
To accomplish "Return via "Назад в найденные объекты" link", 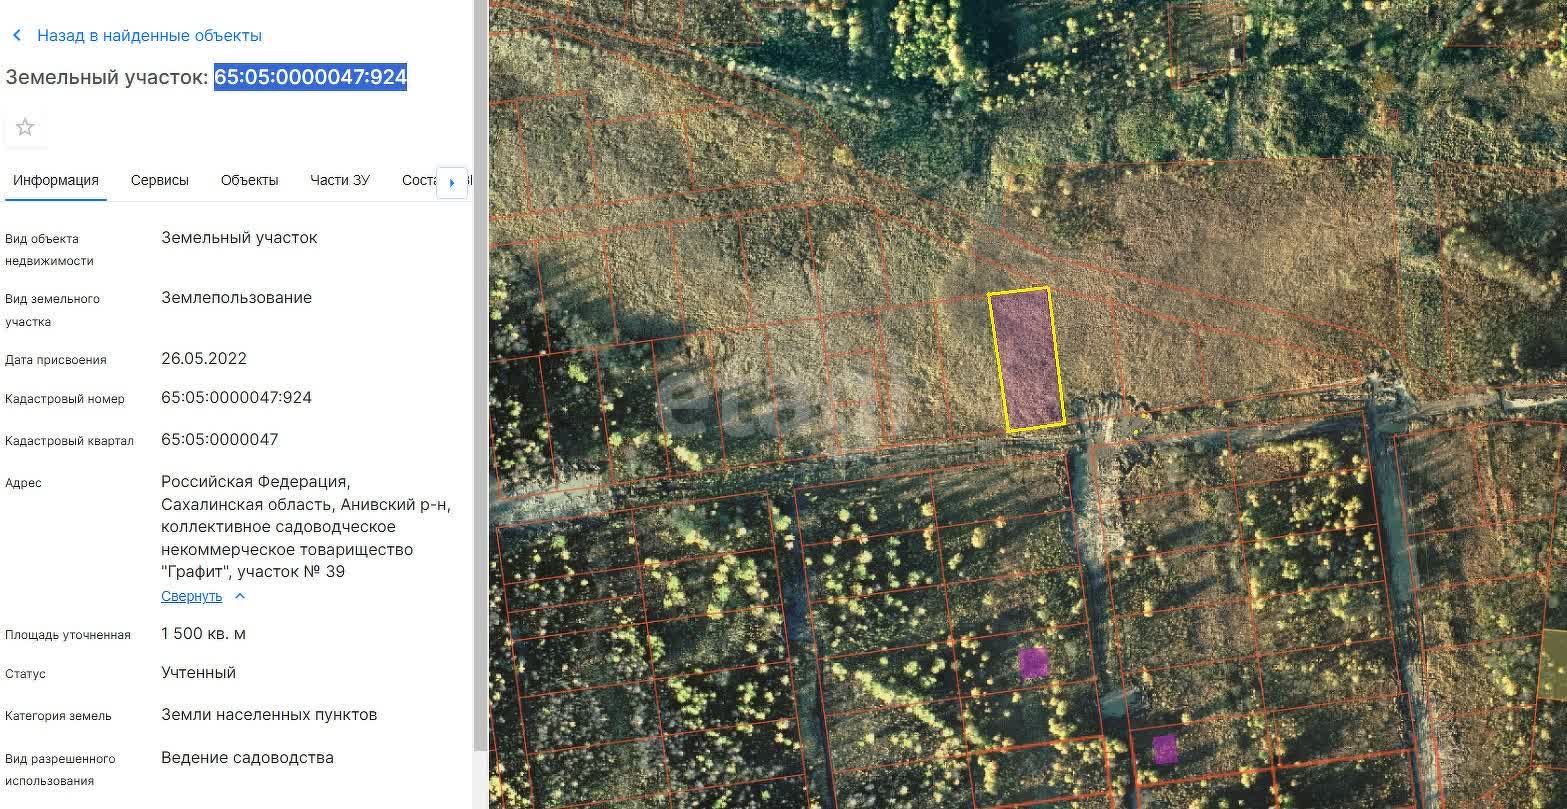I will [x=149, y=36].
